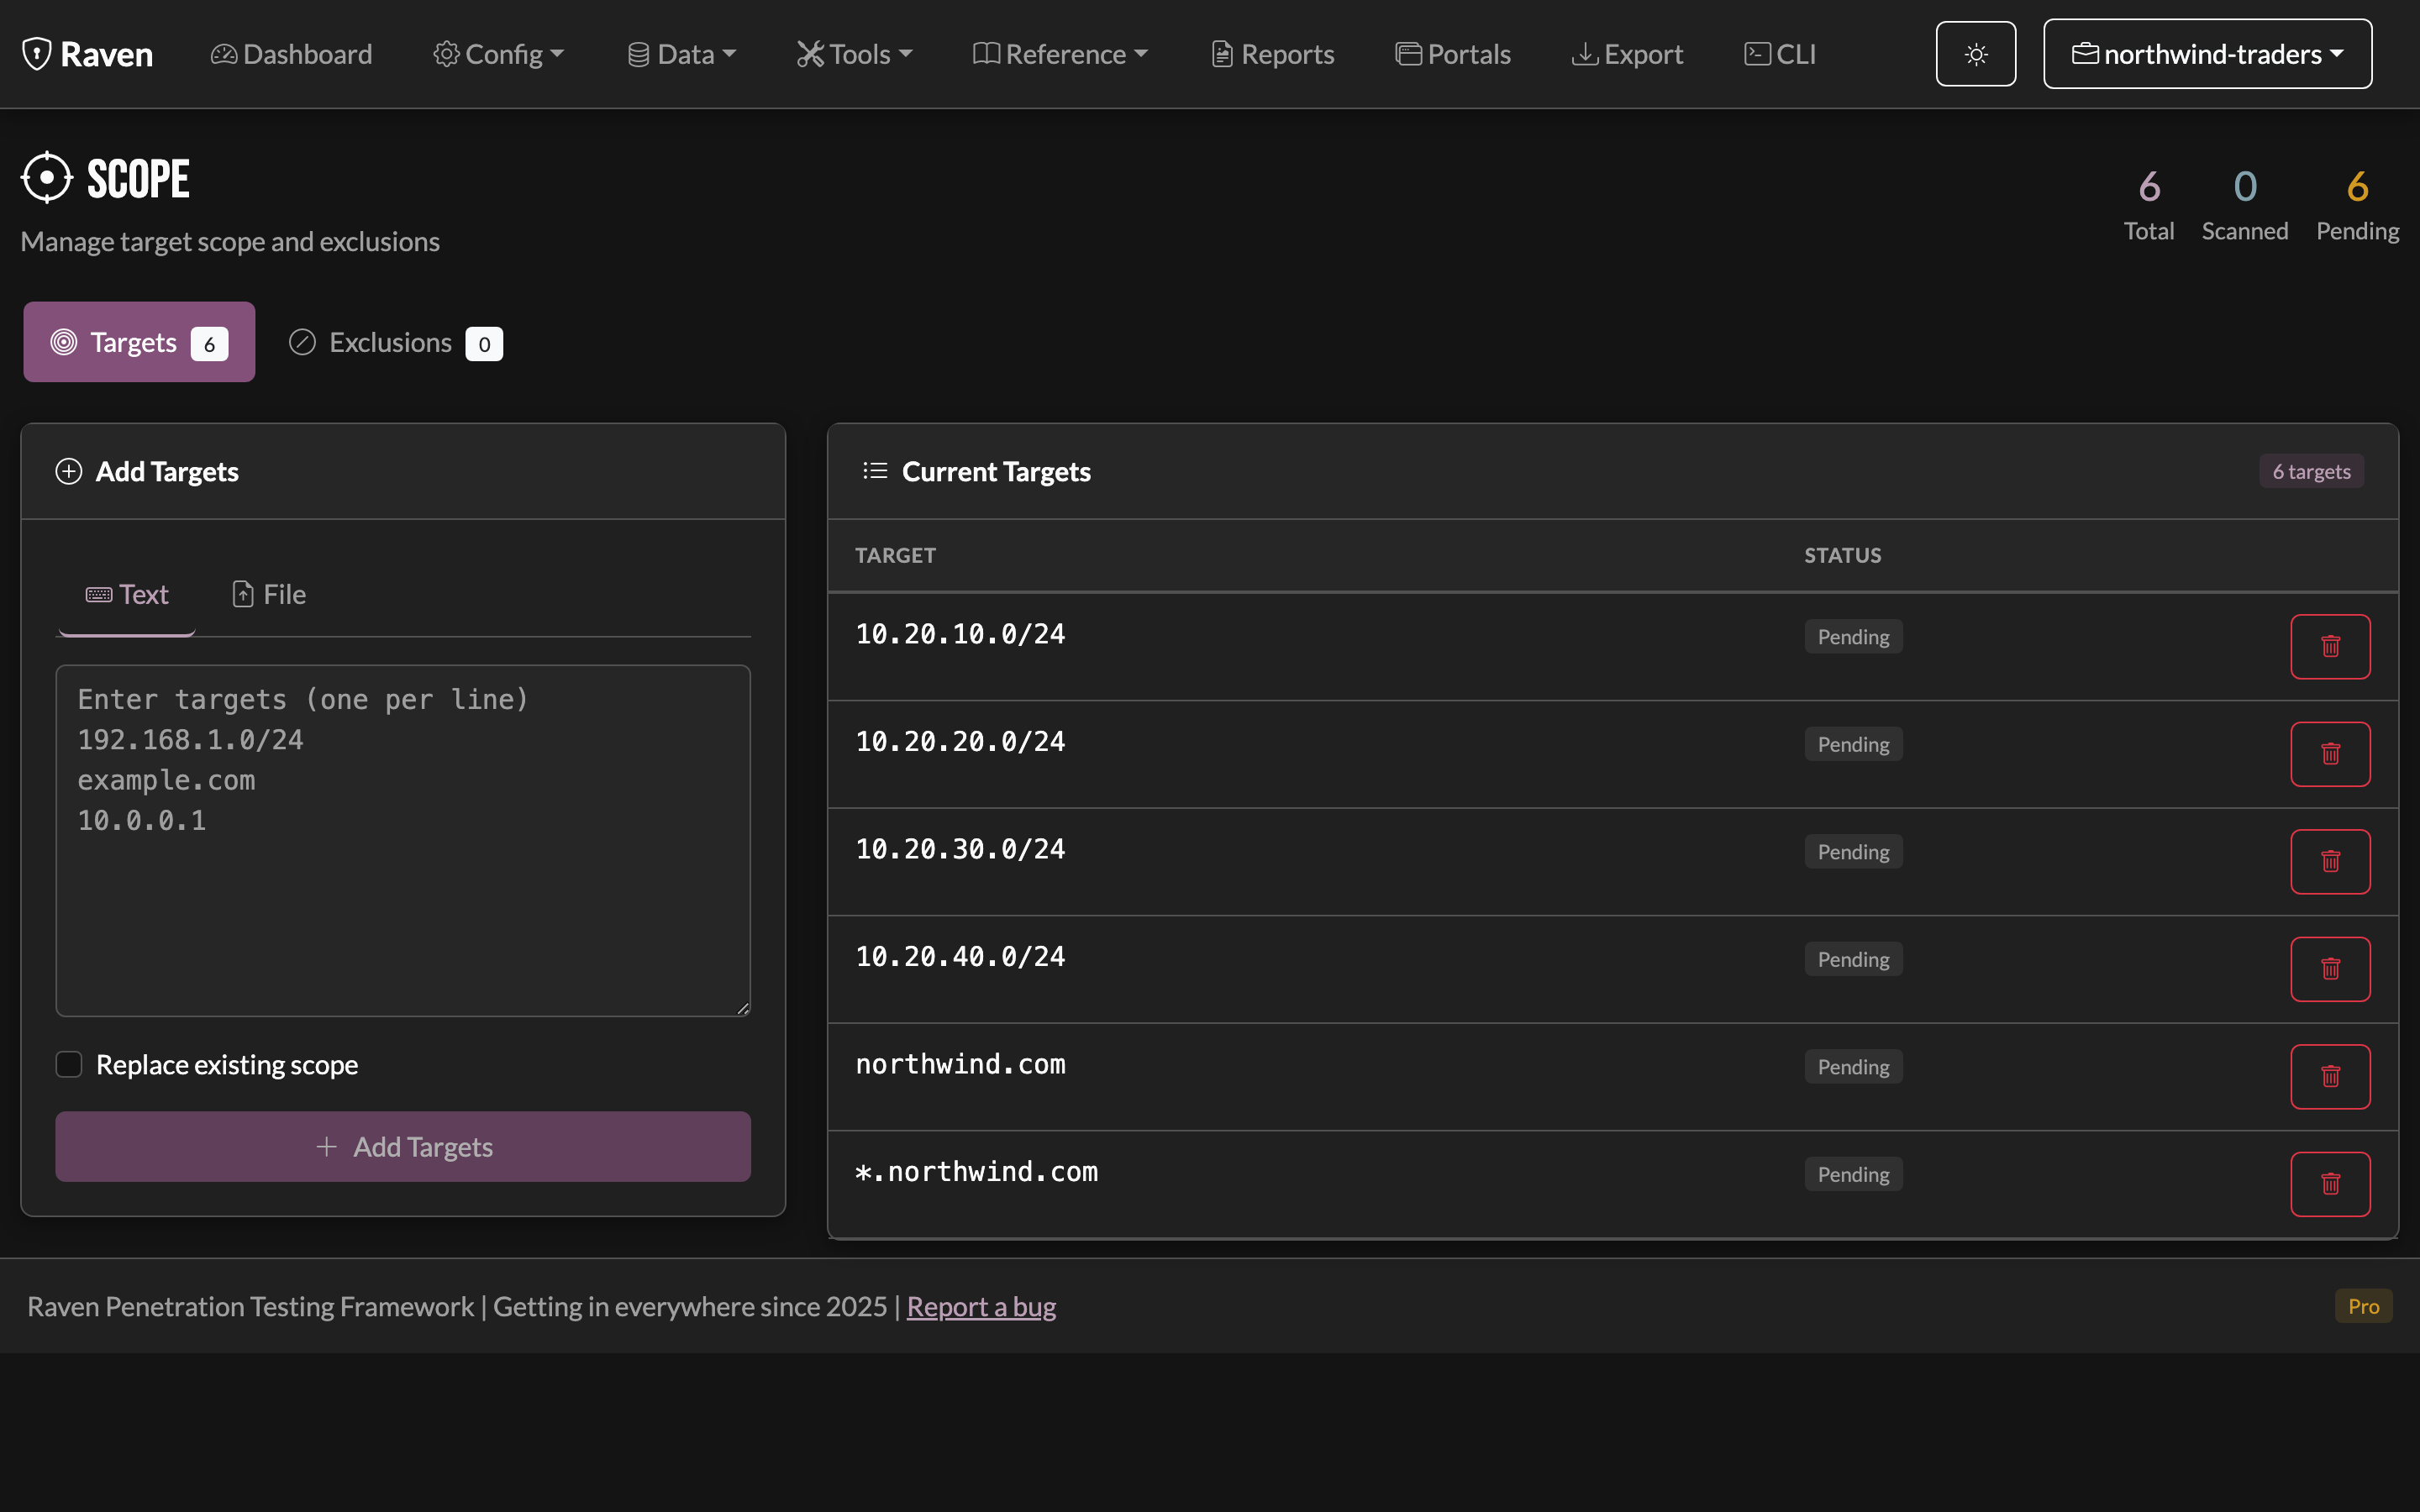This screenshot has width=2420, height=1512.
Task: Expand the Config dropdown menu
Action: 498,54
